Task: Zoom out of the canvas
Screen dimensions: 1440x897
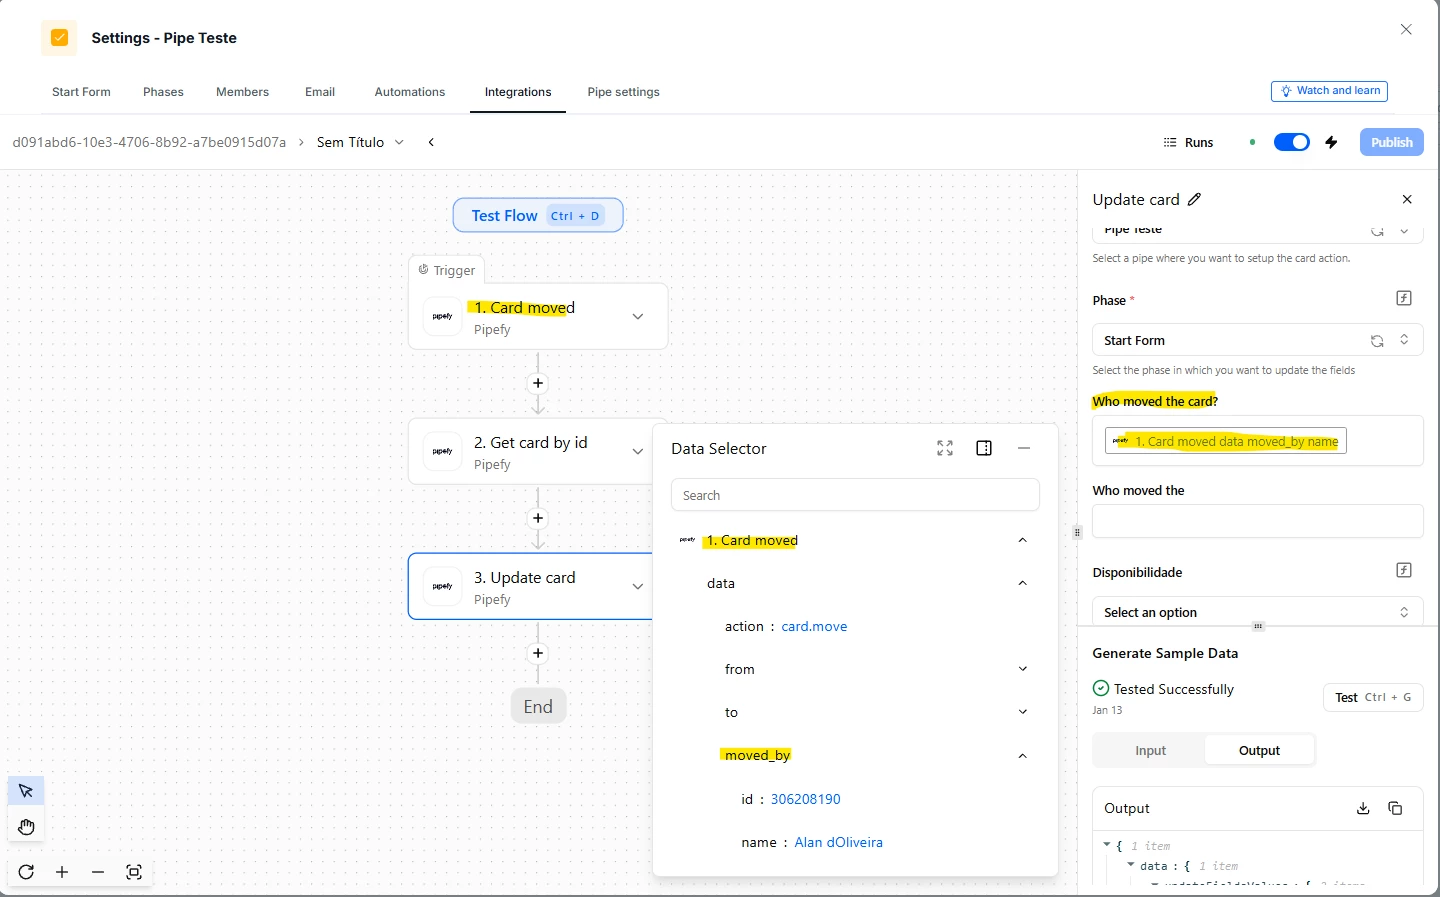Action: point(98,872)
